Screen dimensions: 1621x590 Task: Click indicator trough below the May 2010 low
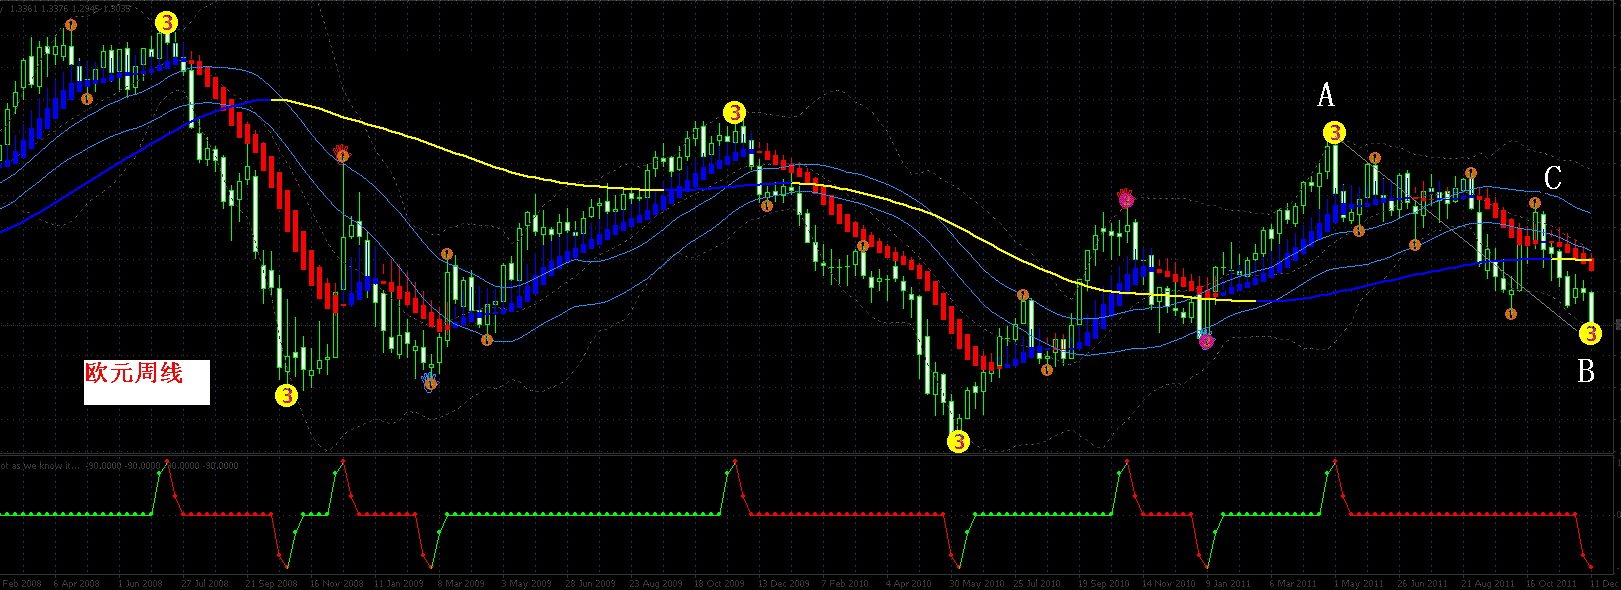[x=958, y=567]
